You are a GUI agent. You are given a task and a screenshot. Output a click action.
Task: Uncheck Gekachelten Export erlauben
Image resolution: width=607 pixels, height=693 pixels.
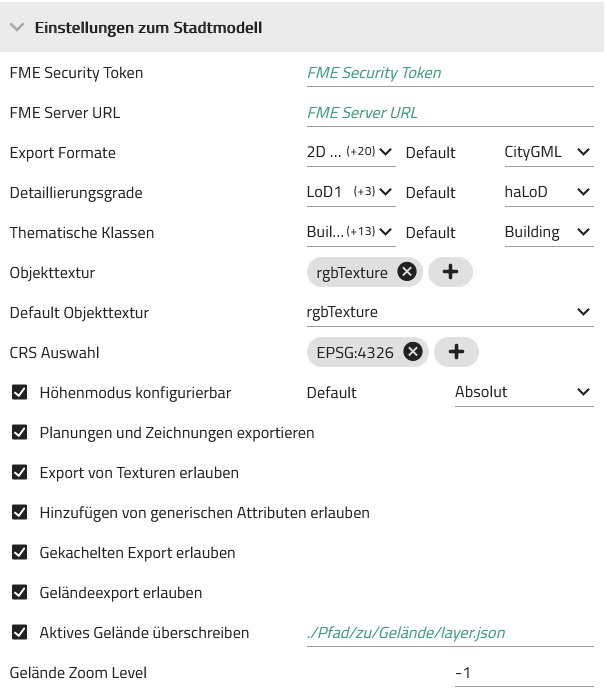(19, 552)
